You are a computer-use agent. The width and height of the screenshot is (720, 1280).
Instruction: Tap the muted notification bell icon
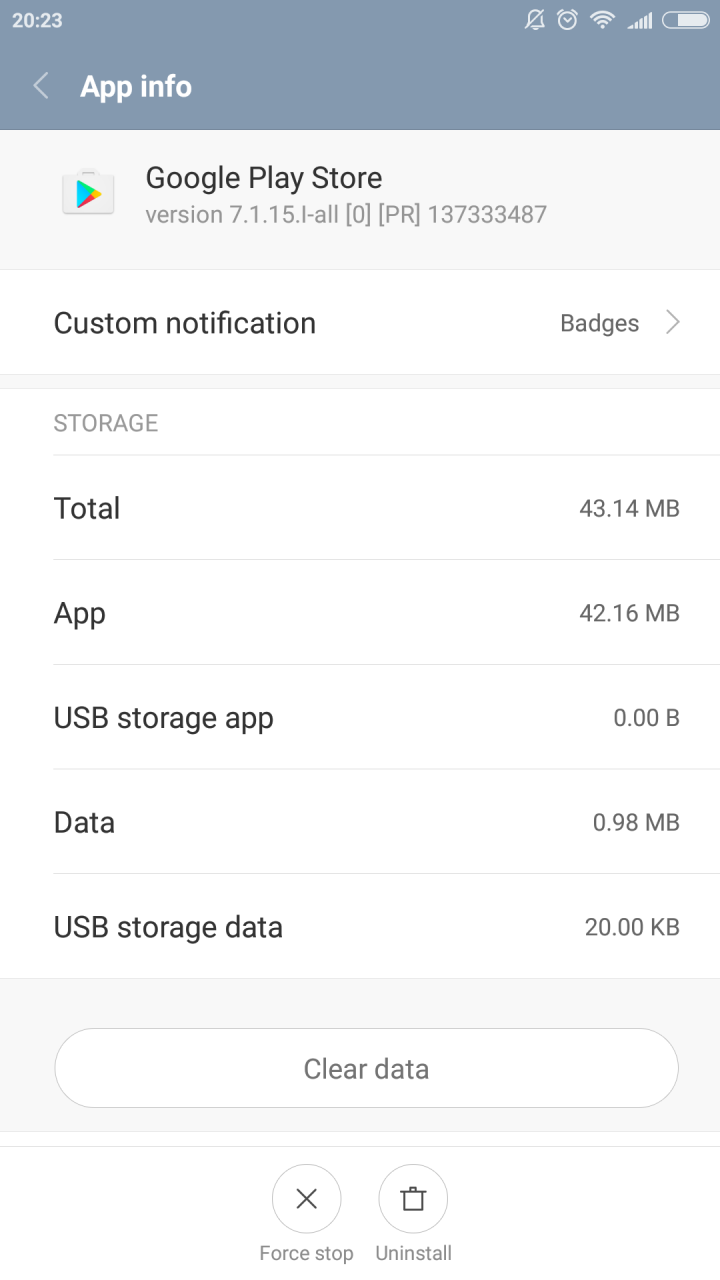(x=535, y=19)
